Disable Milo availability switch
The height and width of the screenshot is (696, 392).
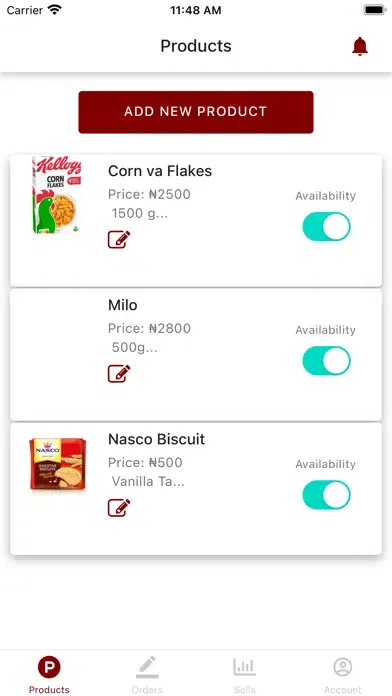(326, 361)
